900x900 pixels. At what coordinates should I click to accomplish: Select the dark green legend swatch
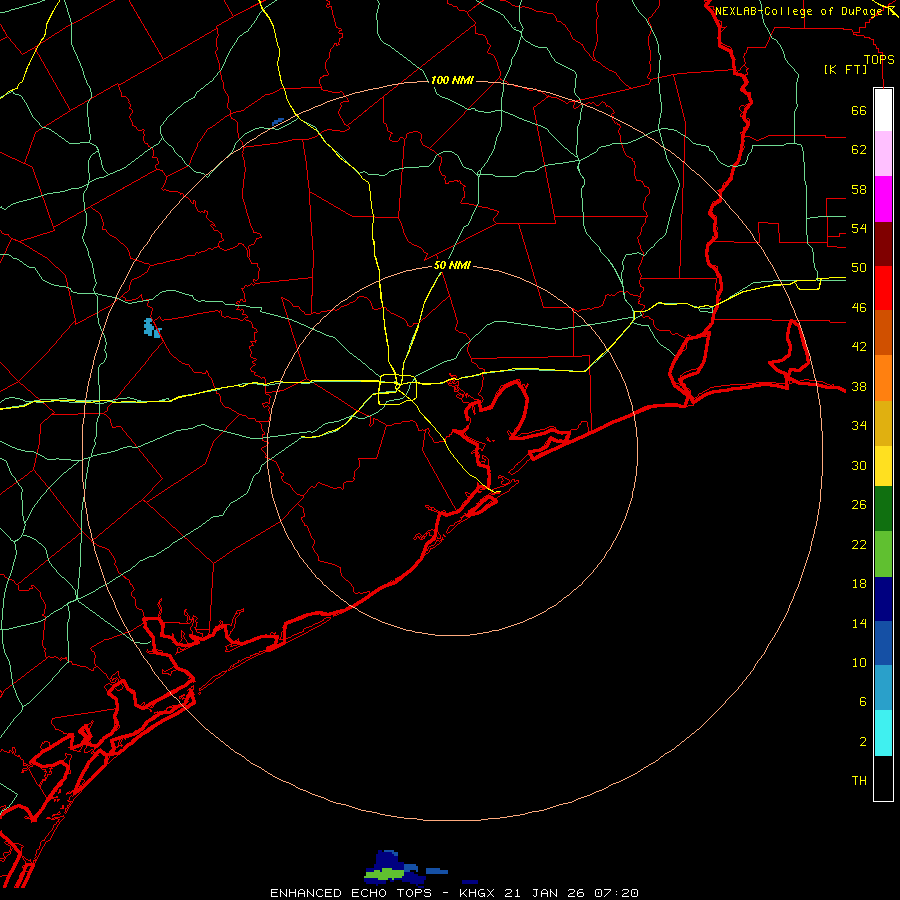pos(883,509)
